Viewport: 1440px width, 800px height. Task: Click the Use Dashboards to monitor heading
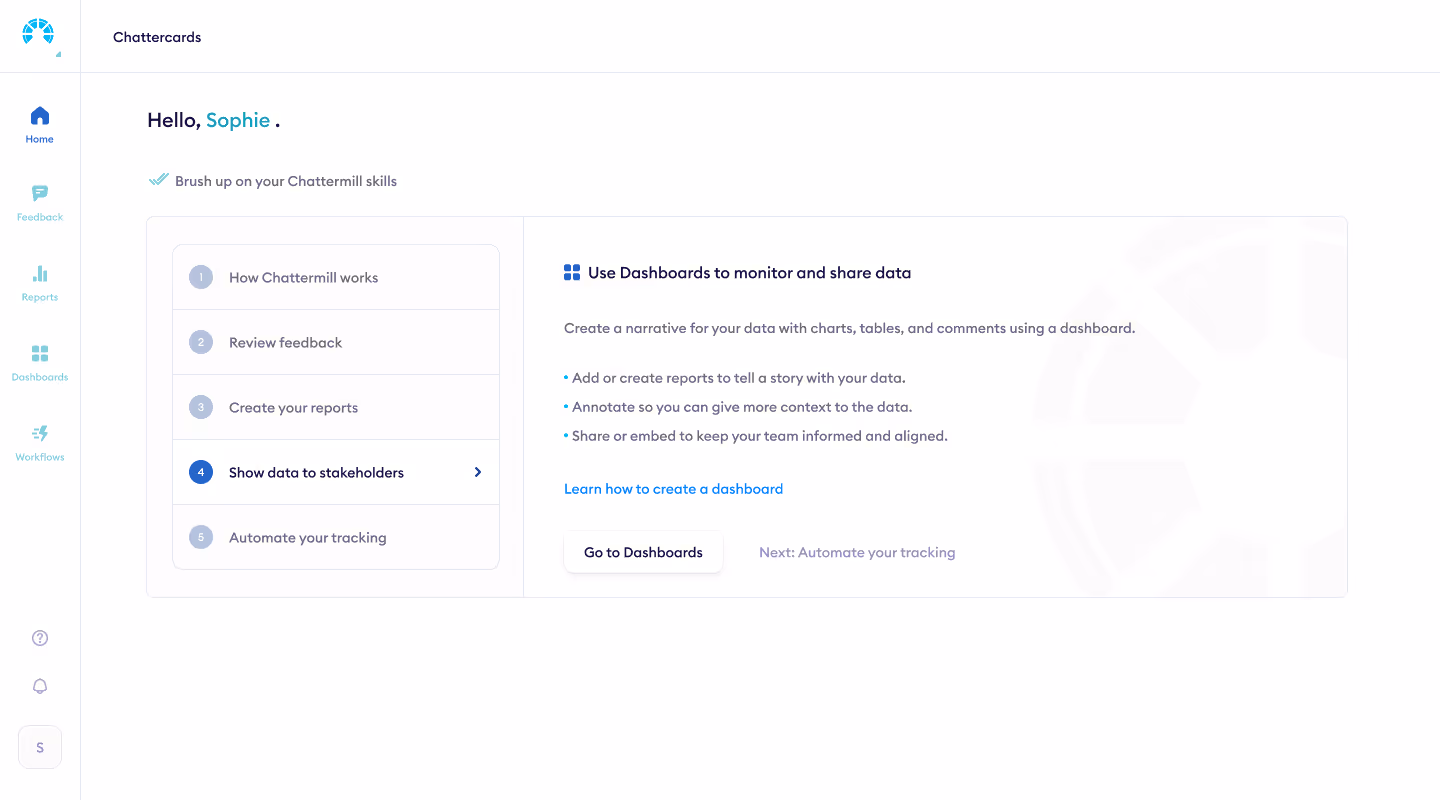coord(749,272)
